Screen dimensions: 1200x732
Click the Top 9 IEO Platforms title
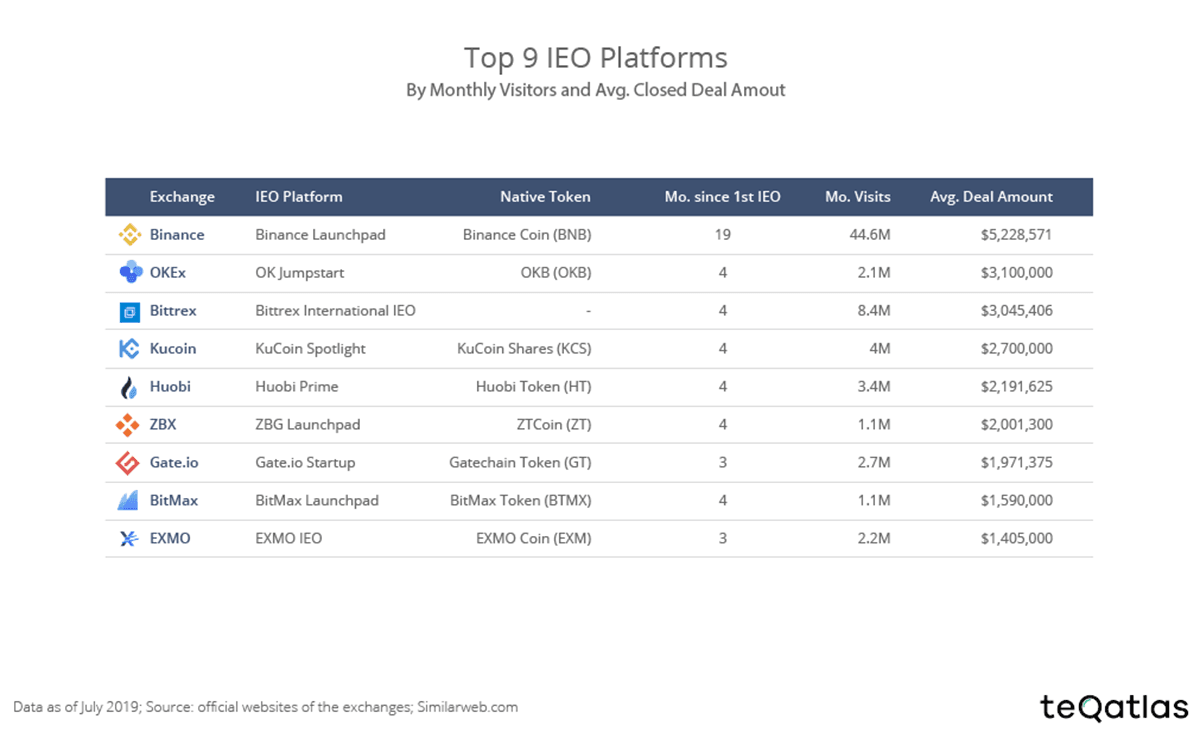click(595, 56)
